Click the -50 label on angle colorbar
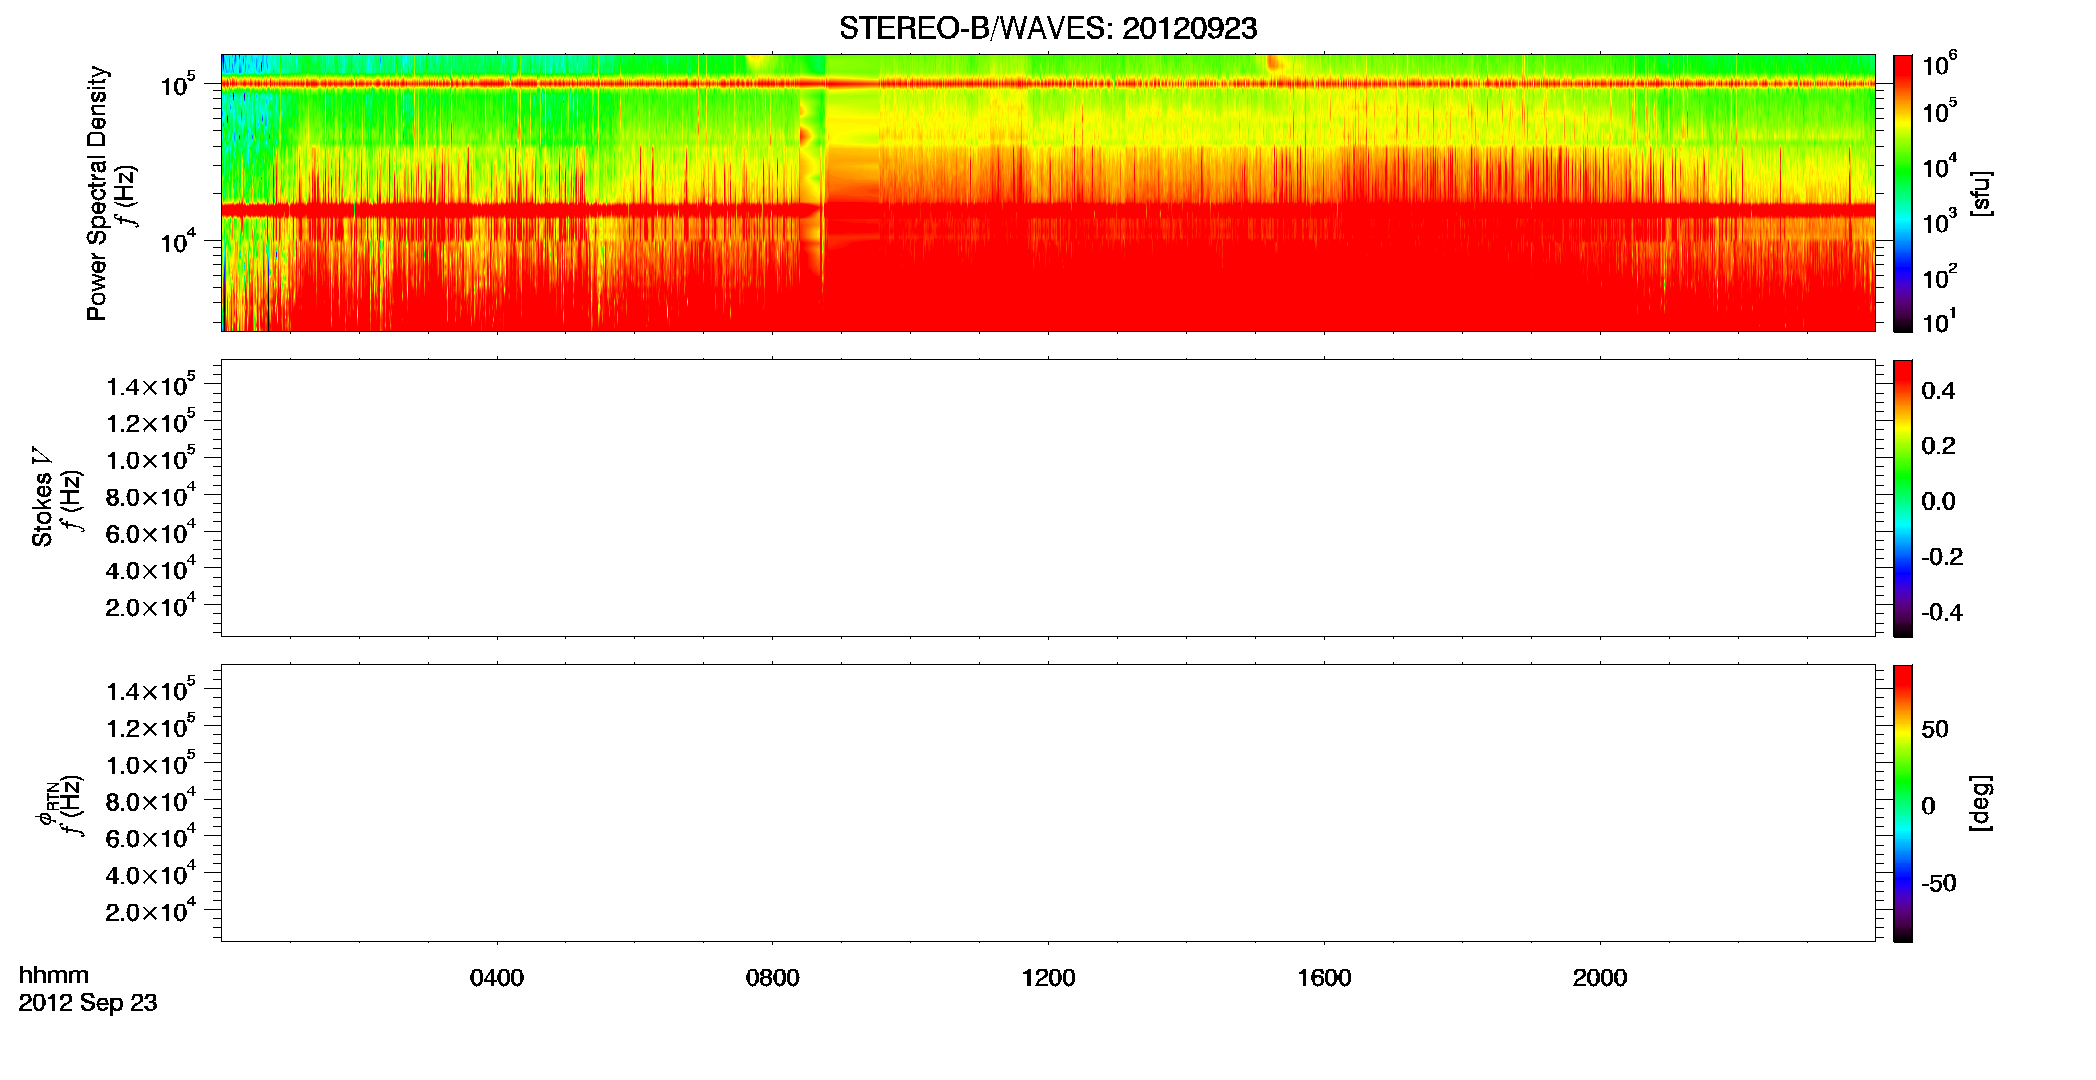The height and width of the screenshot is (1080, 2096). (1939, 884)
